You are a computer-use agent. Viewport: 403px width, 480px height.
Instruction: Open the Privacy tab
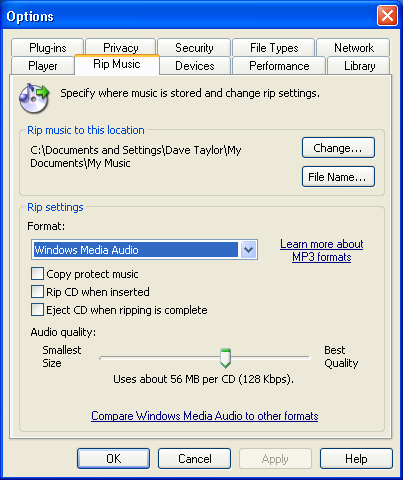point(120,48)
